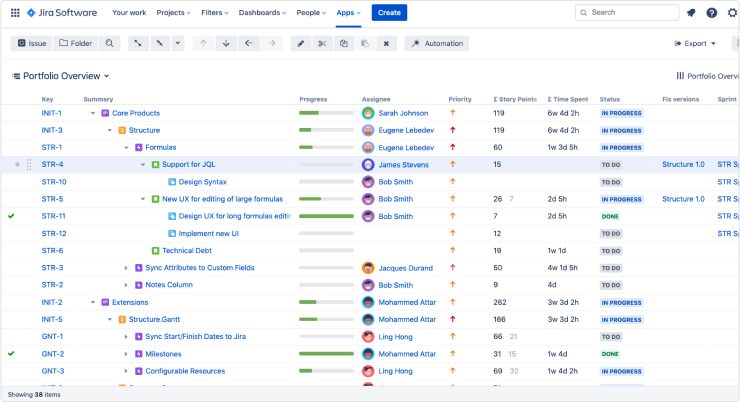Click the green checkmark on STR-11 row
740x402 pixels.
click(x=11, y=216)
